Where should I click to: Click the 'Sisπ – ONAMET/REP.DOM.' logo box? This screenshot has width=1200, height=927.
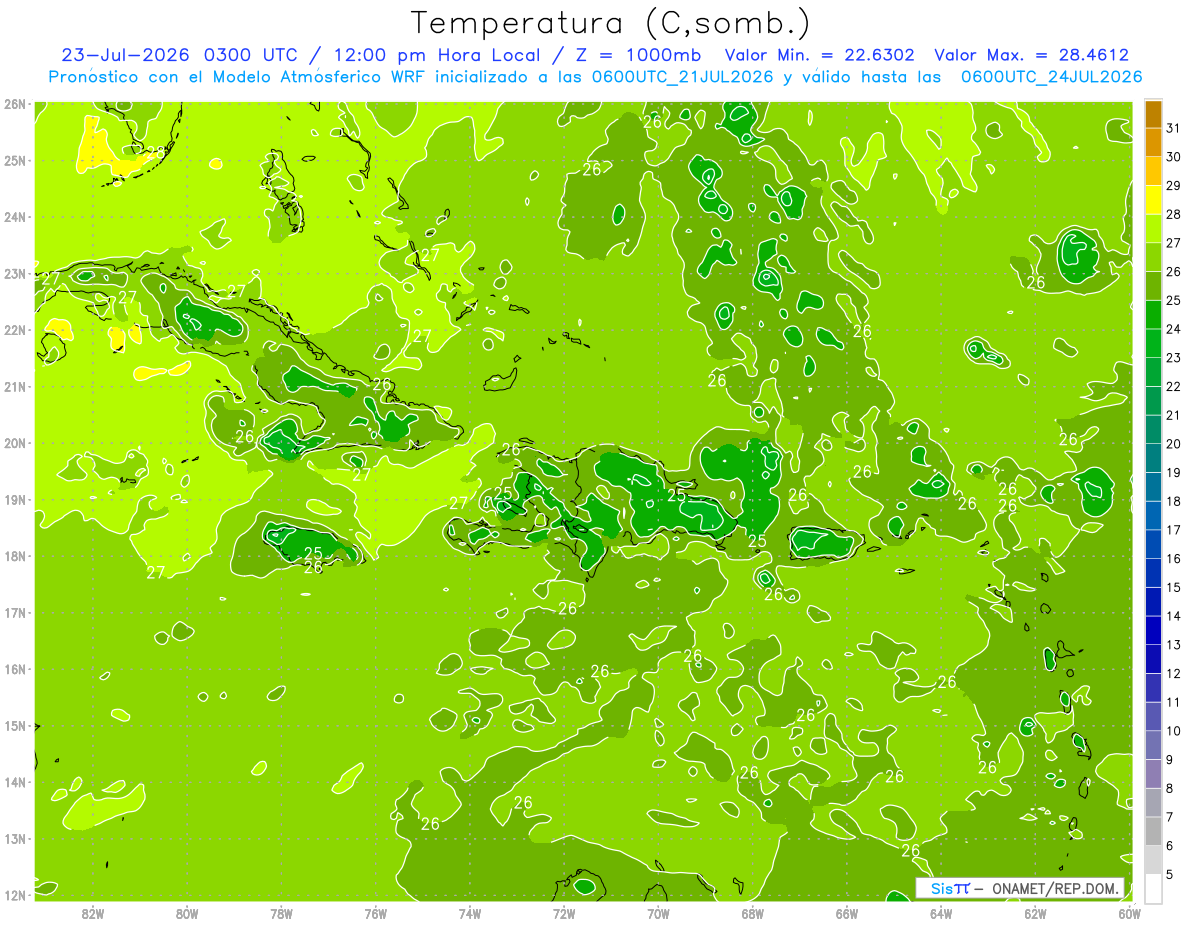[1020, 888]
